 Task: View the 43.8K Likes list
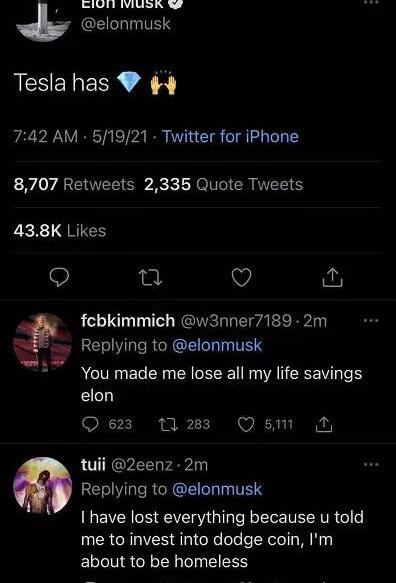(60, 231)
